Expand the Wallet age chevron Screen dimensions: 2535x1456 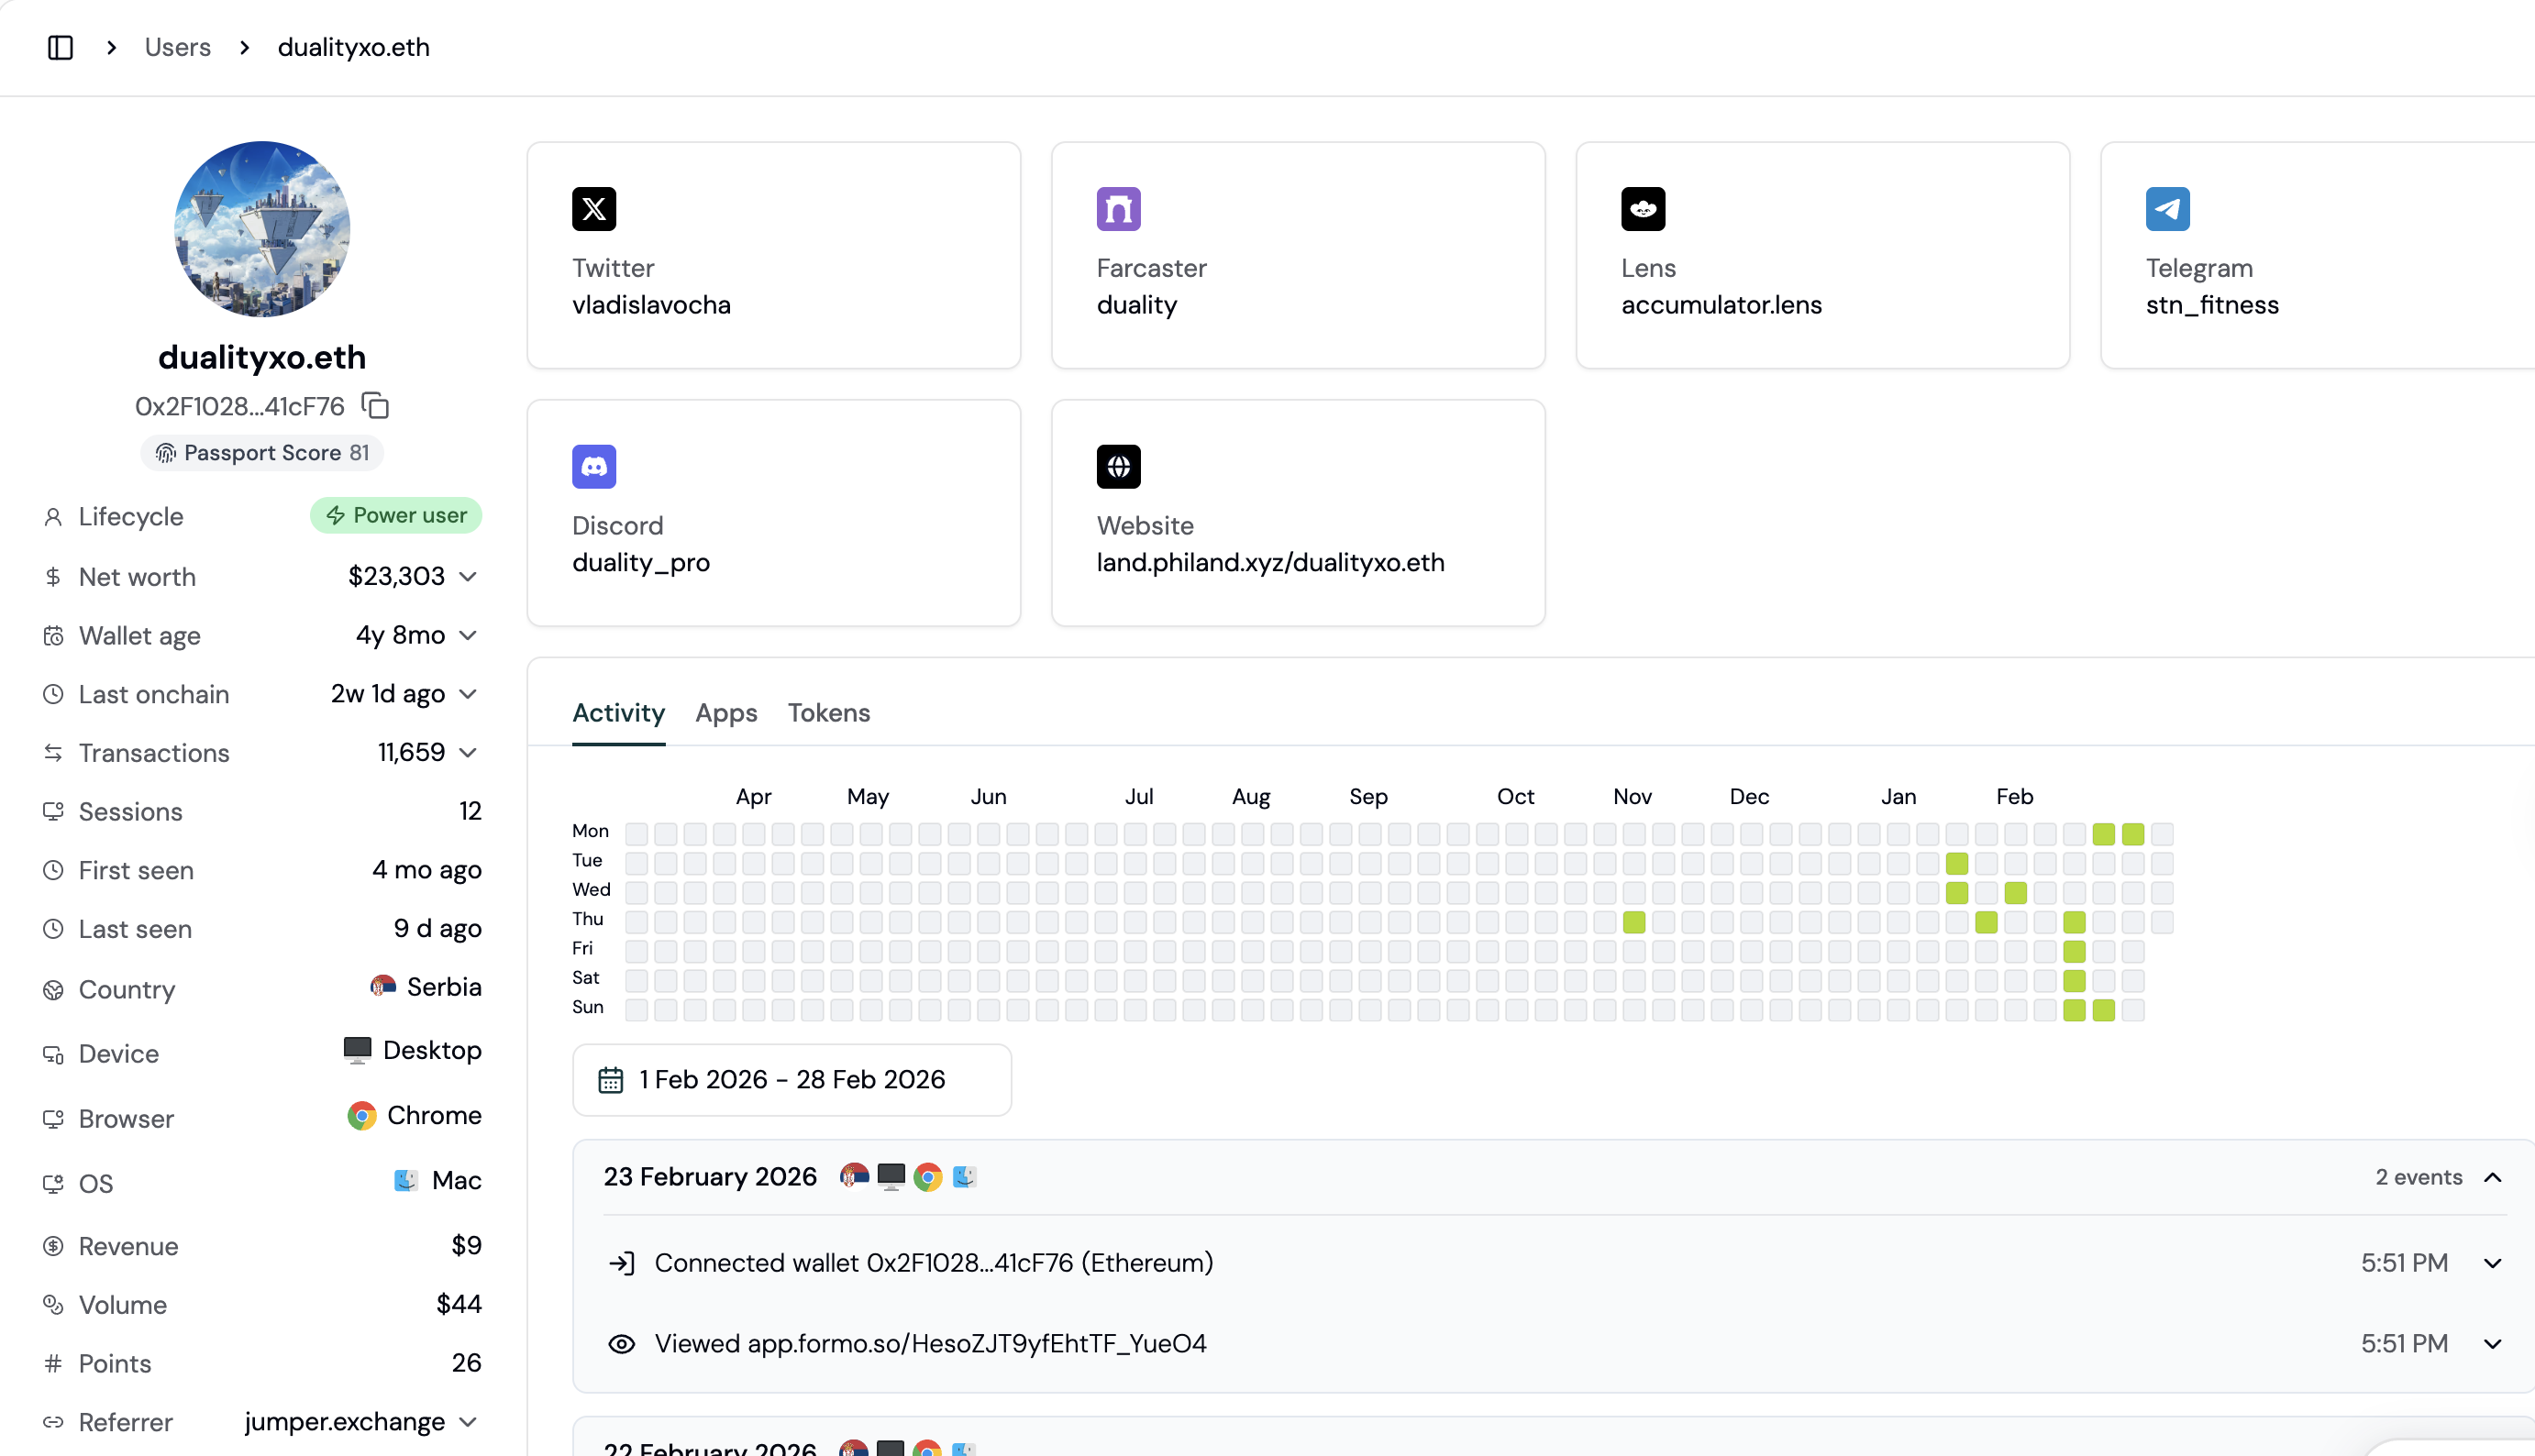[468, 636]
